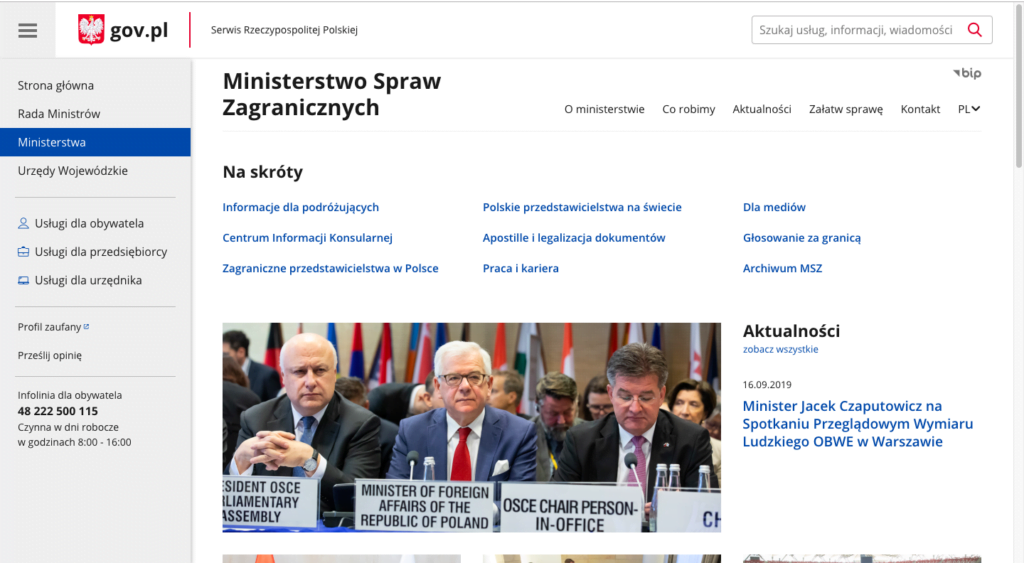1024x563 pixels.
Task: Click Serwis Rzeczypospolitej Polskiej text
Action: tap(284, 30)
